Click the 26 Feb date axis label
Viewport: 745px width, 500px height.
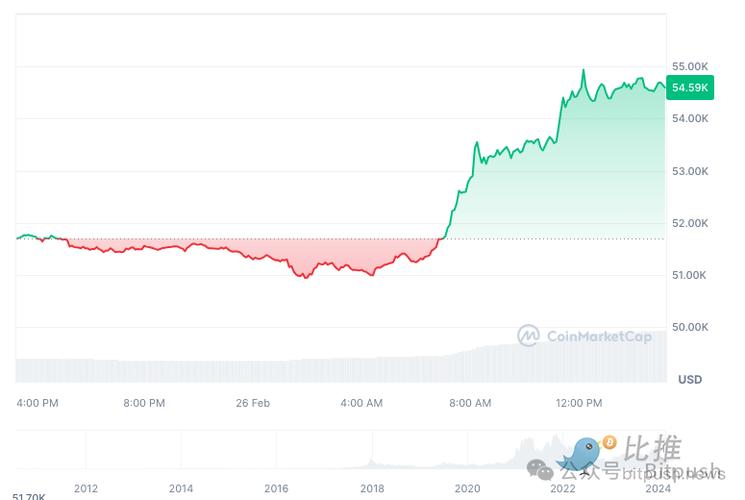pyautogui.click(x=253, y=403)
